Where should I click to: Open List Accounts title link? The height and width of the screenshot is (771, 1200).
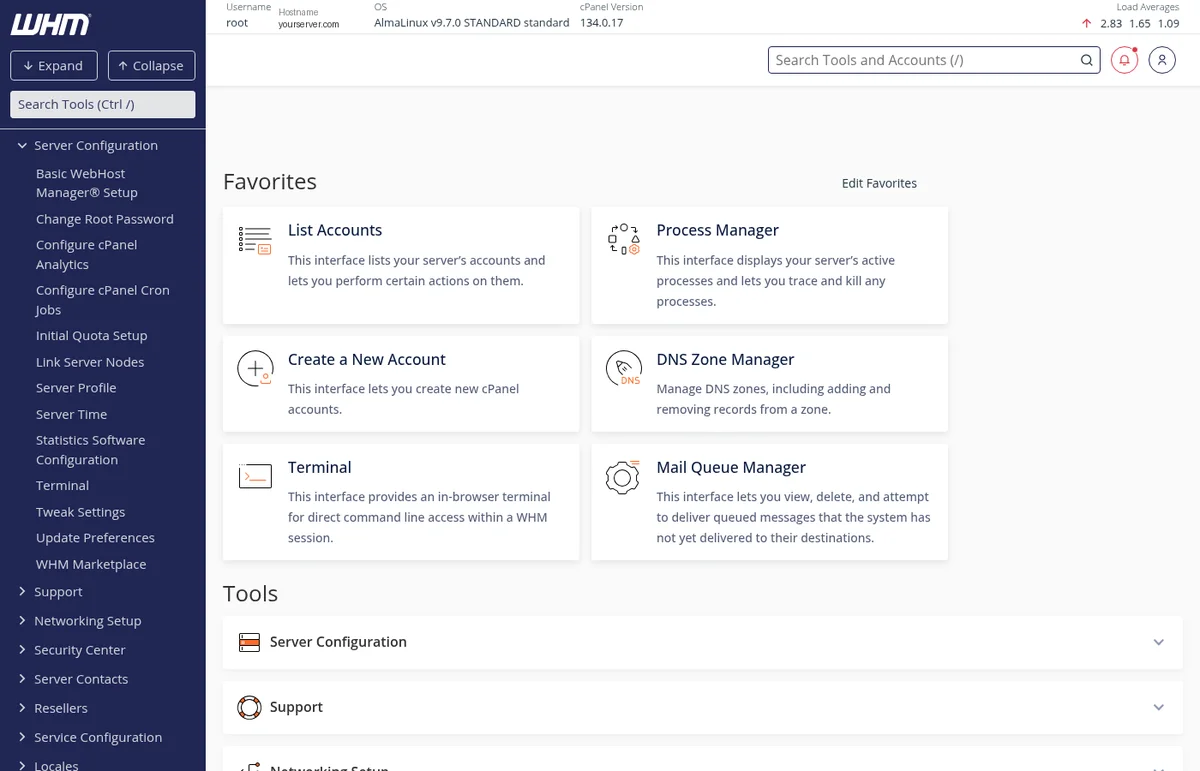[x=335, y=230]
